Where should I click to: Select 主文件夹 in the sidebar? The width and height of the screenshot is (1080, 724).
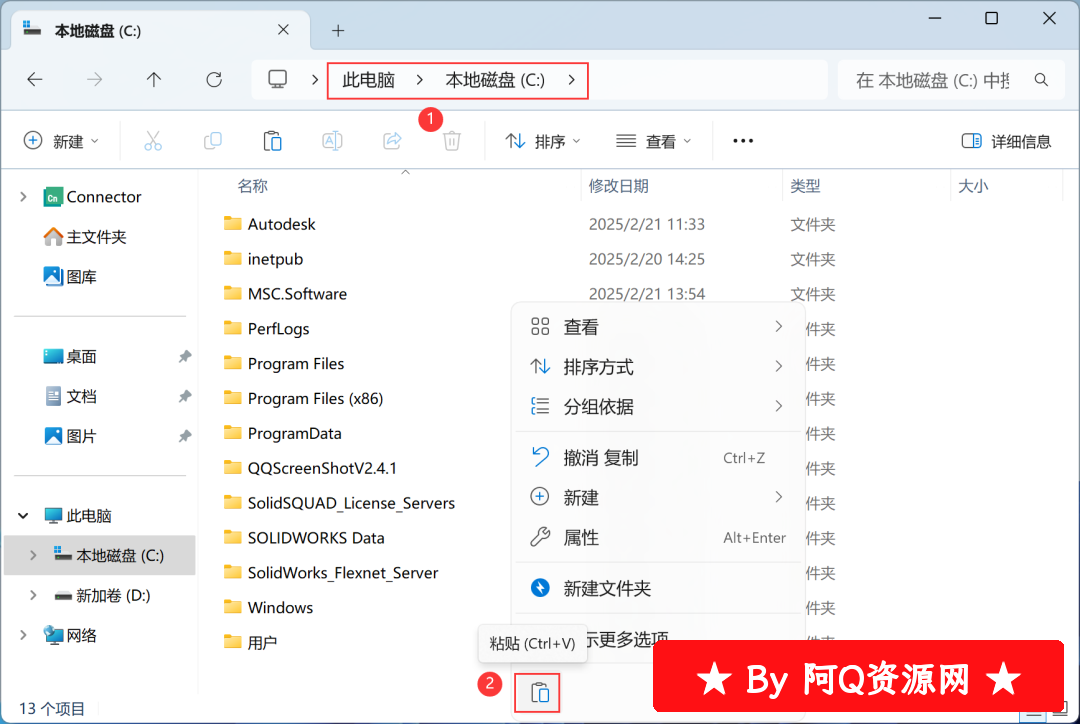point(85,237)
